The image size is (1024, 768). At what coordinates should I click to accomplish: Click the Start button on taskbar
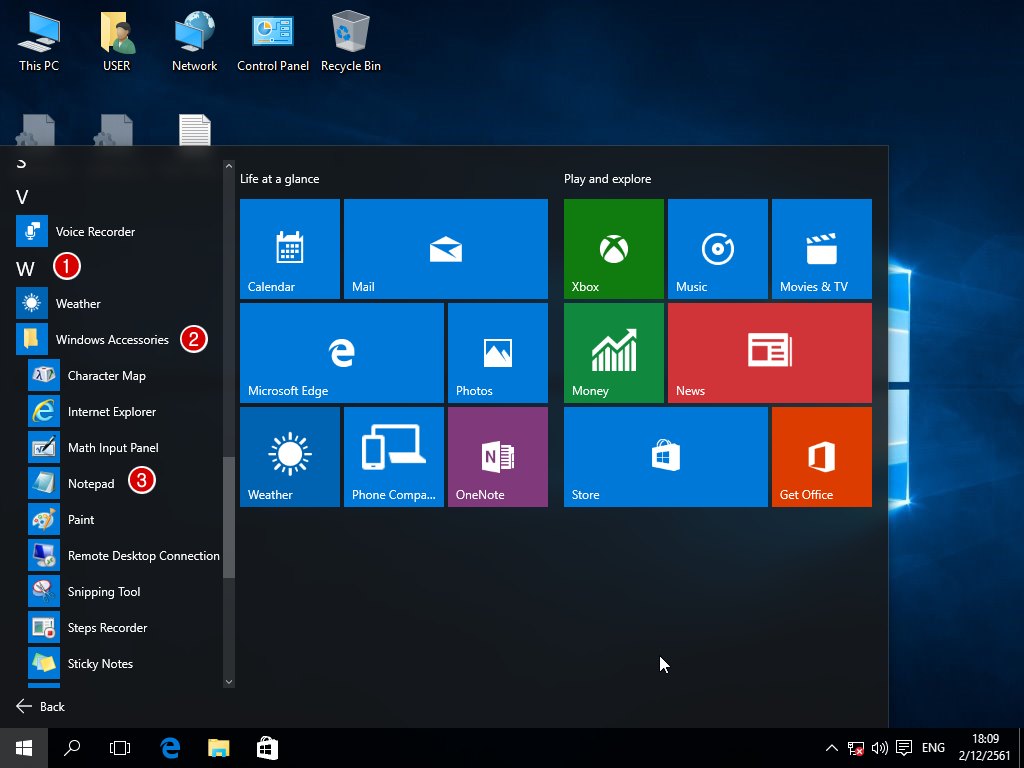tap(24, 748)
